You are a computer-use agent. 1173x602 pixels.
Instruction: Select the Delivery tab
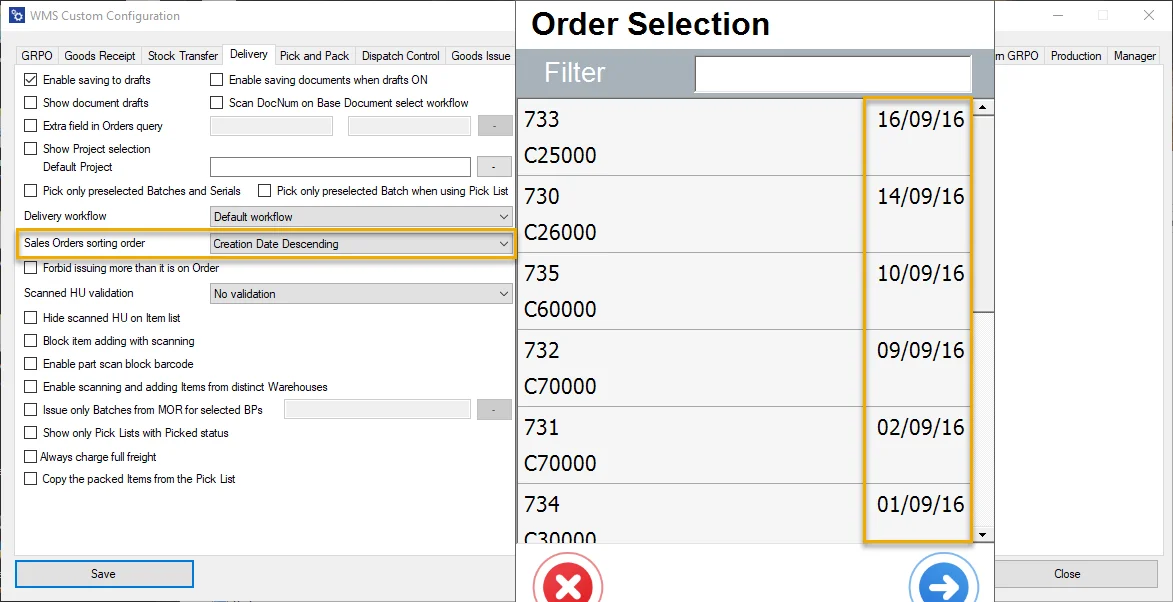249,55
